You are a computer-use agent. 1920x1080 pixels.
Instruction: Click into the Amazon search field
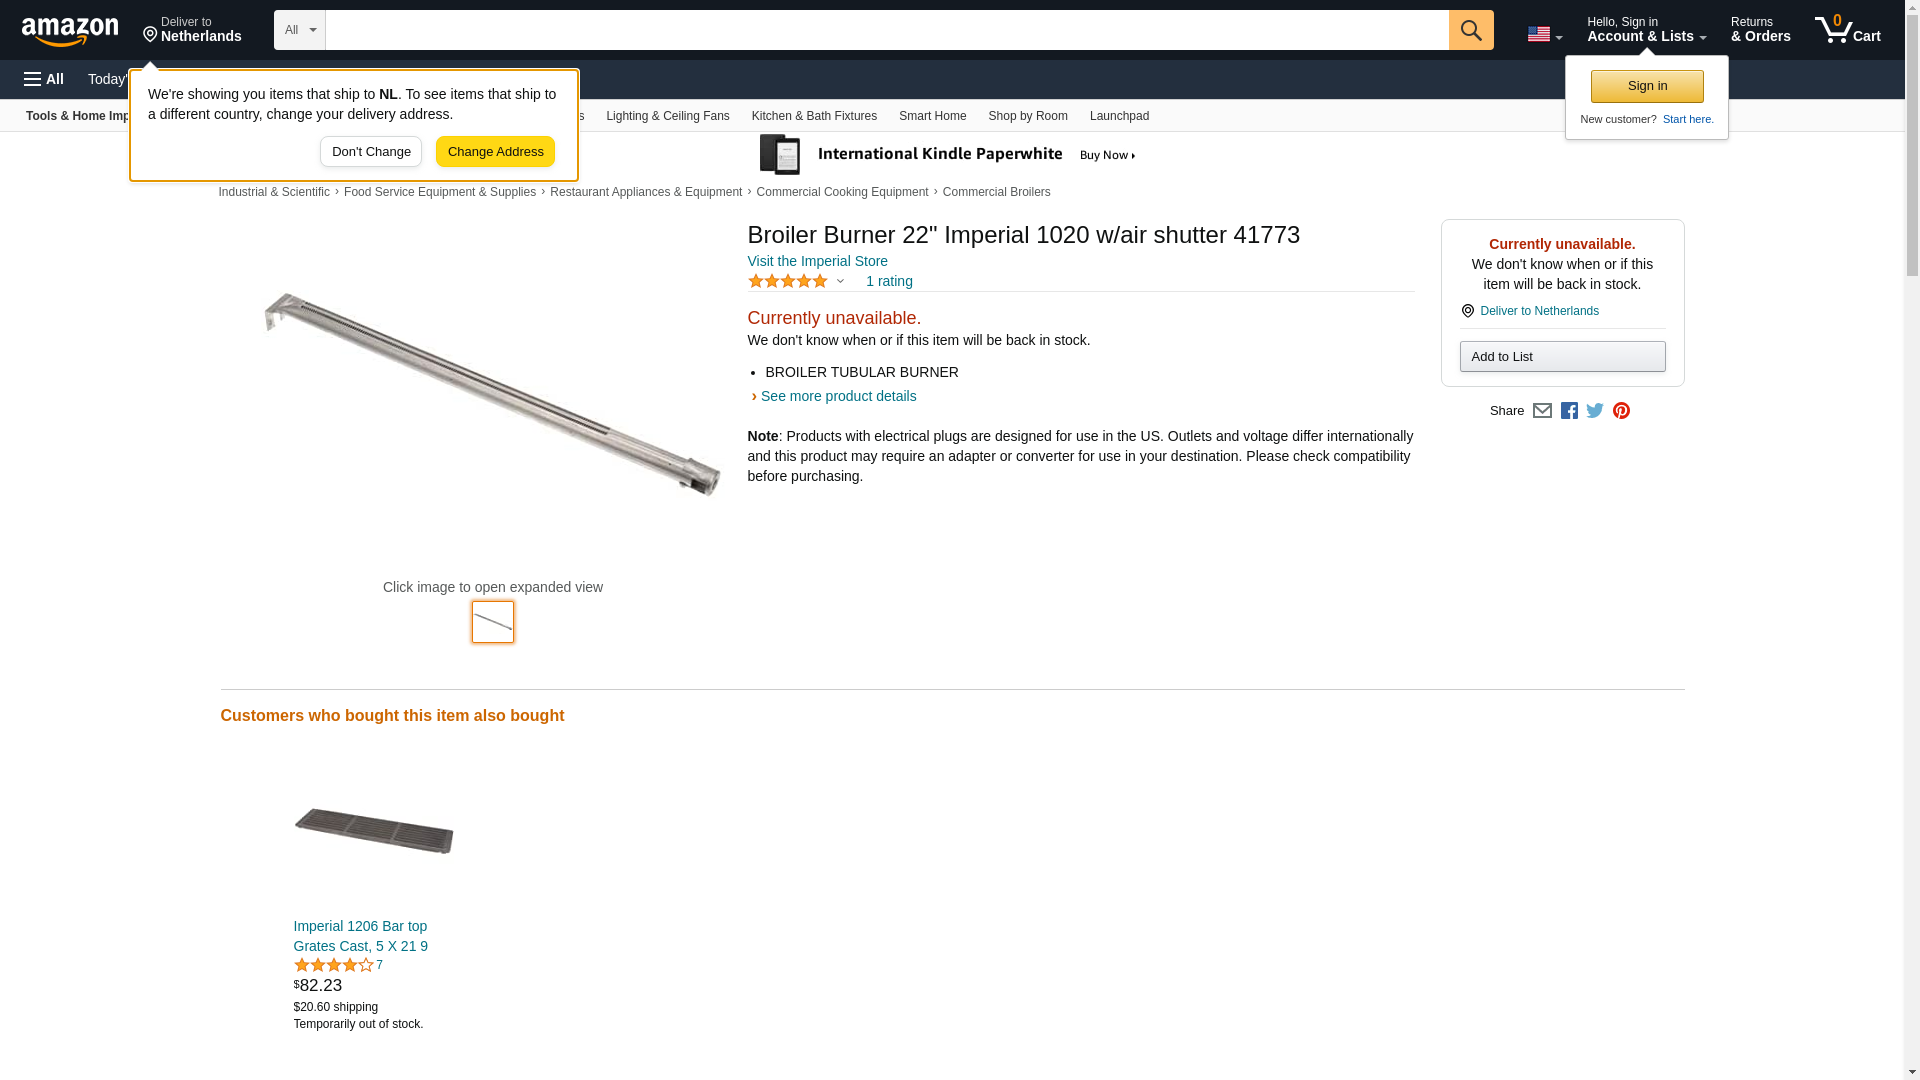(x=886, y=30)
